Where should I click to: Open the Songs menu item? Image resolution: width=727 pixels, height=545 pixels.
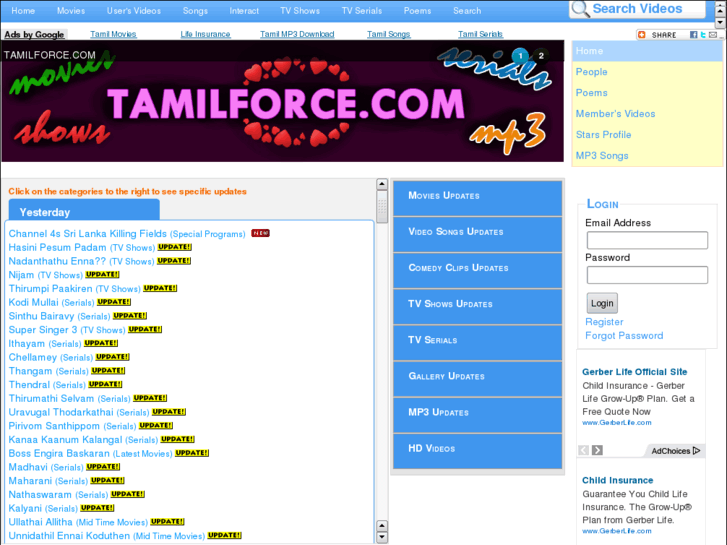pyautogui.click(x=195, y=11)
